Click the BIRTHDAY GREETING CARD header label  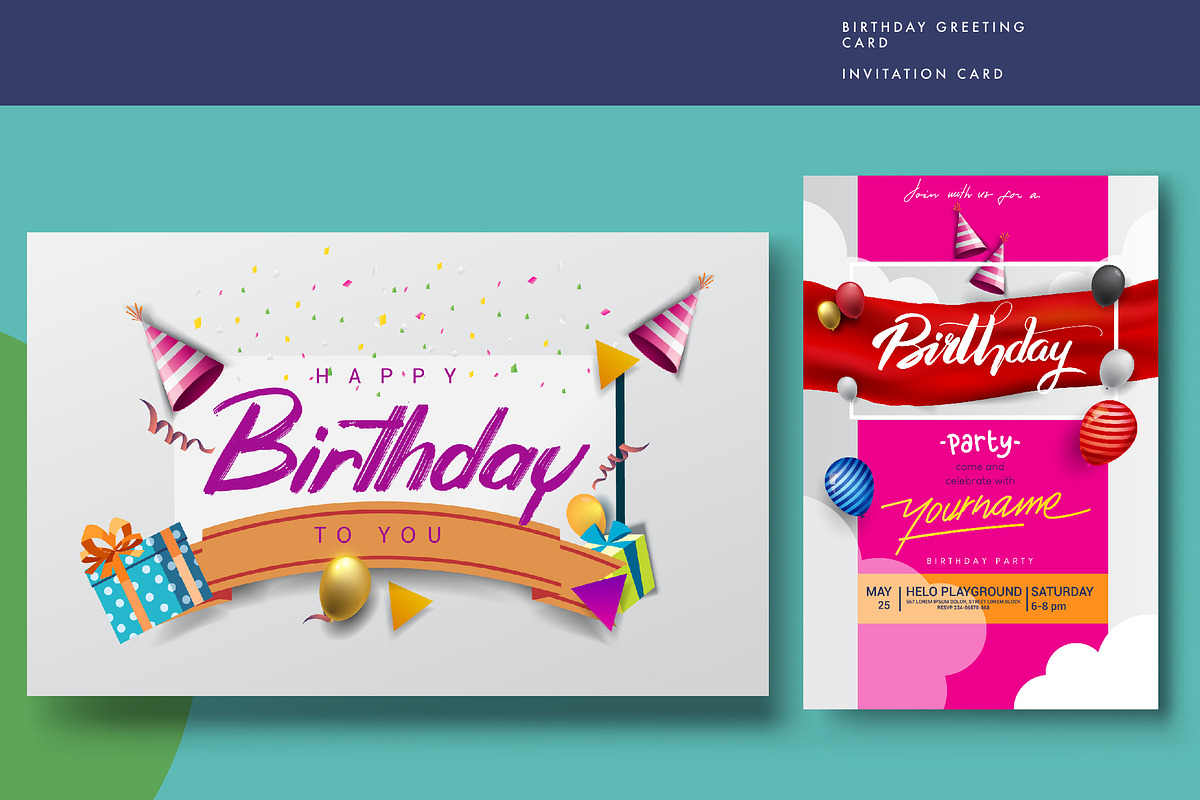934,34
